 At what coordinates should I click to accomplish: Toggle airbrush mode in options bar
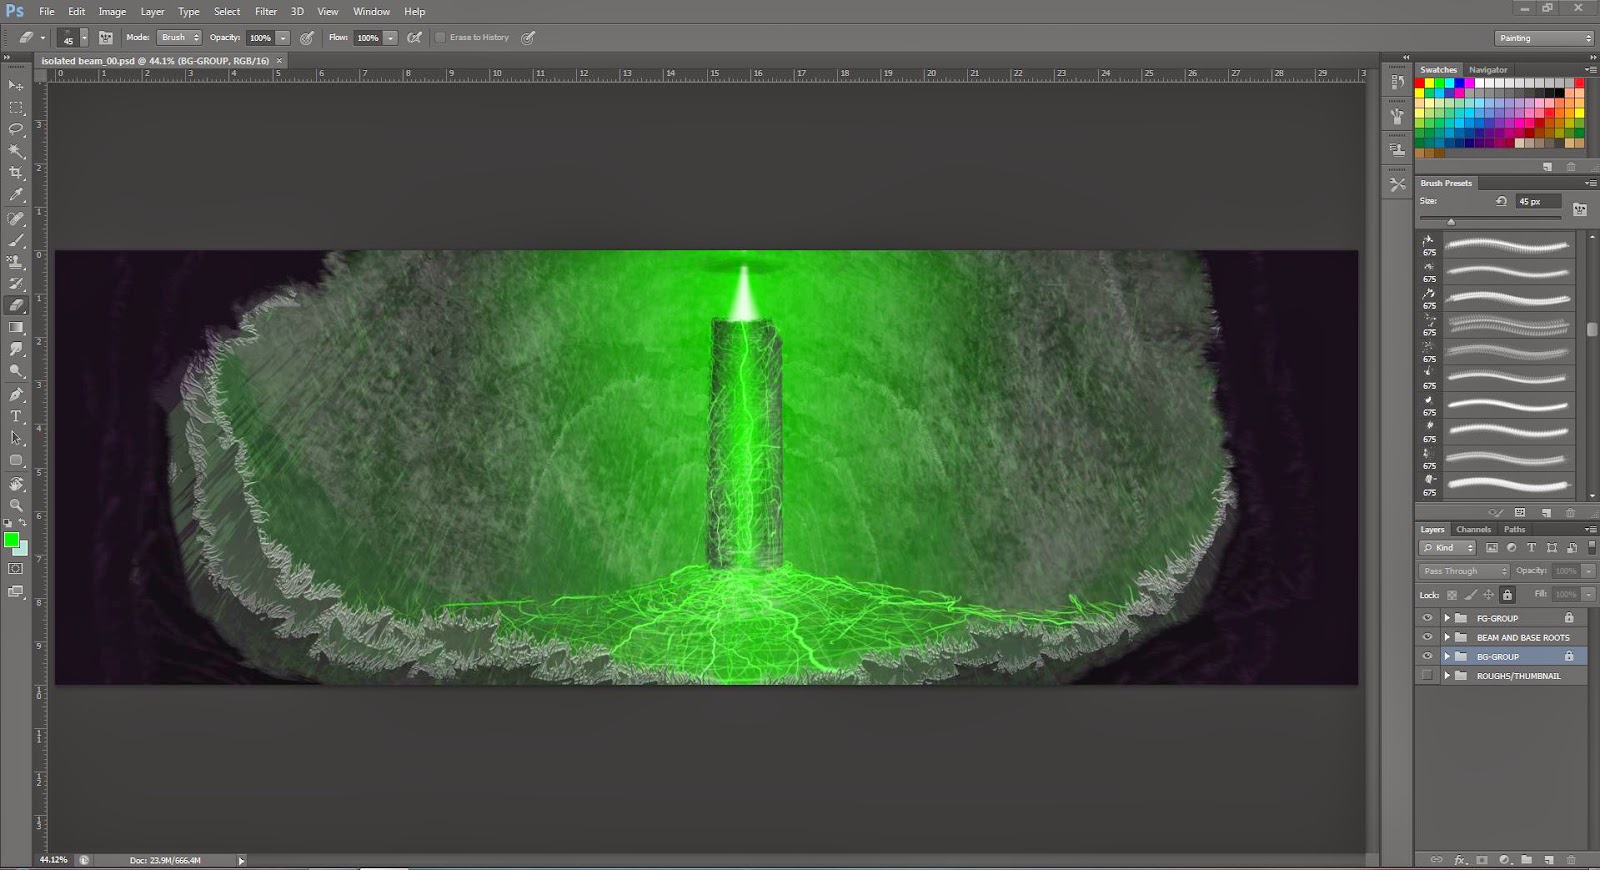point(414,37)
